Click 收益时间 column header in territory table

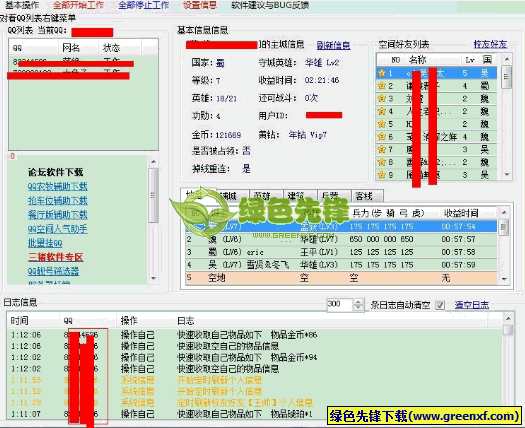click(461, 213)
